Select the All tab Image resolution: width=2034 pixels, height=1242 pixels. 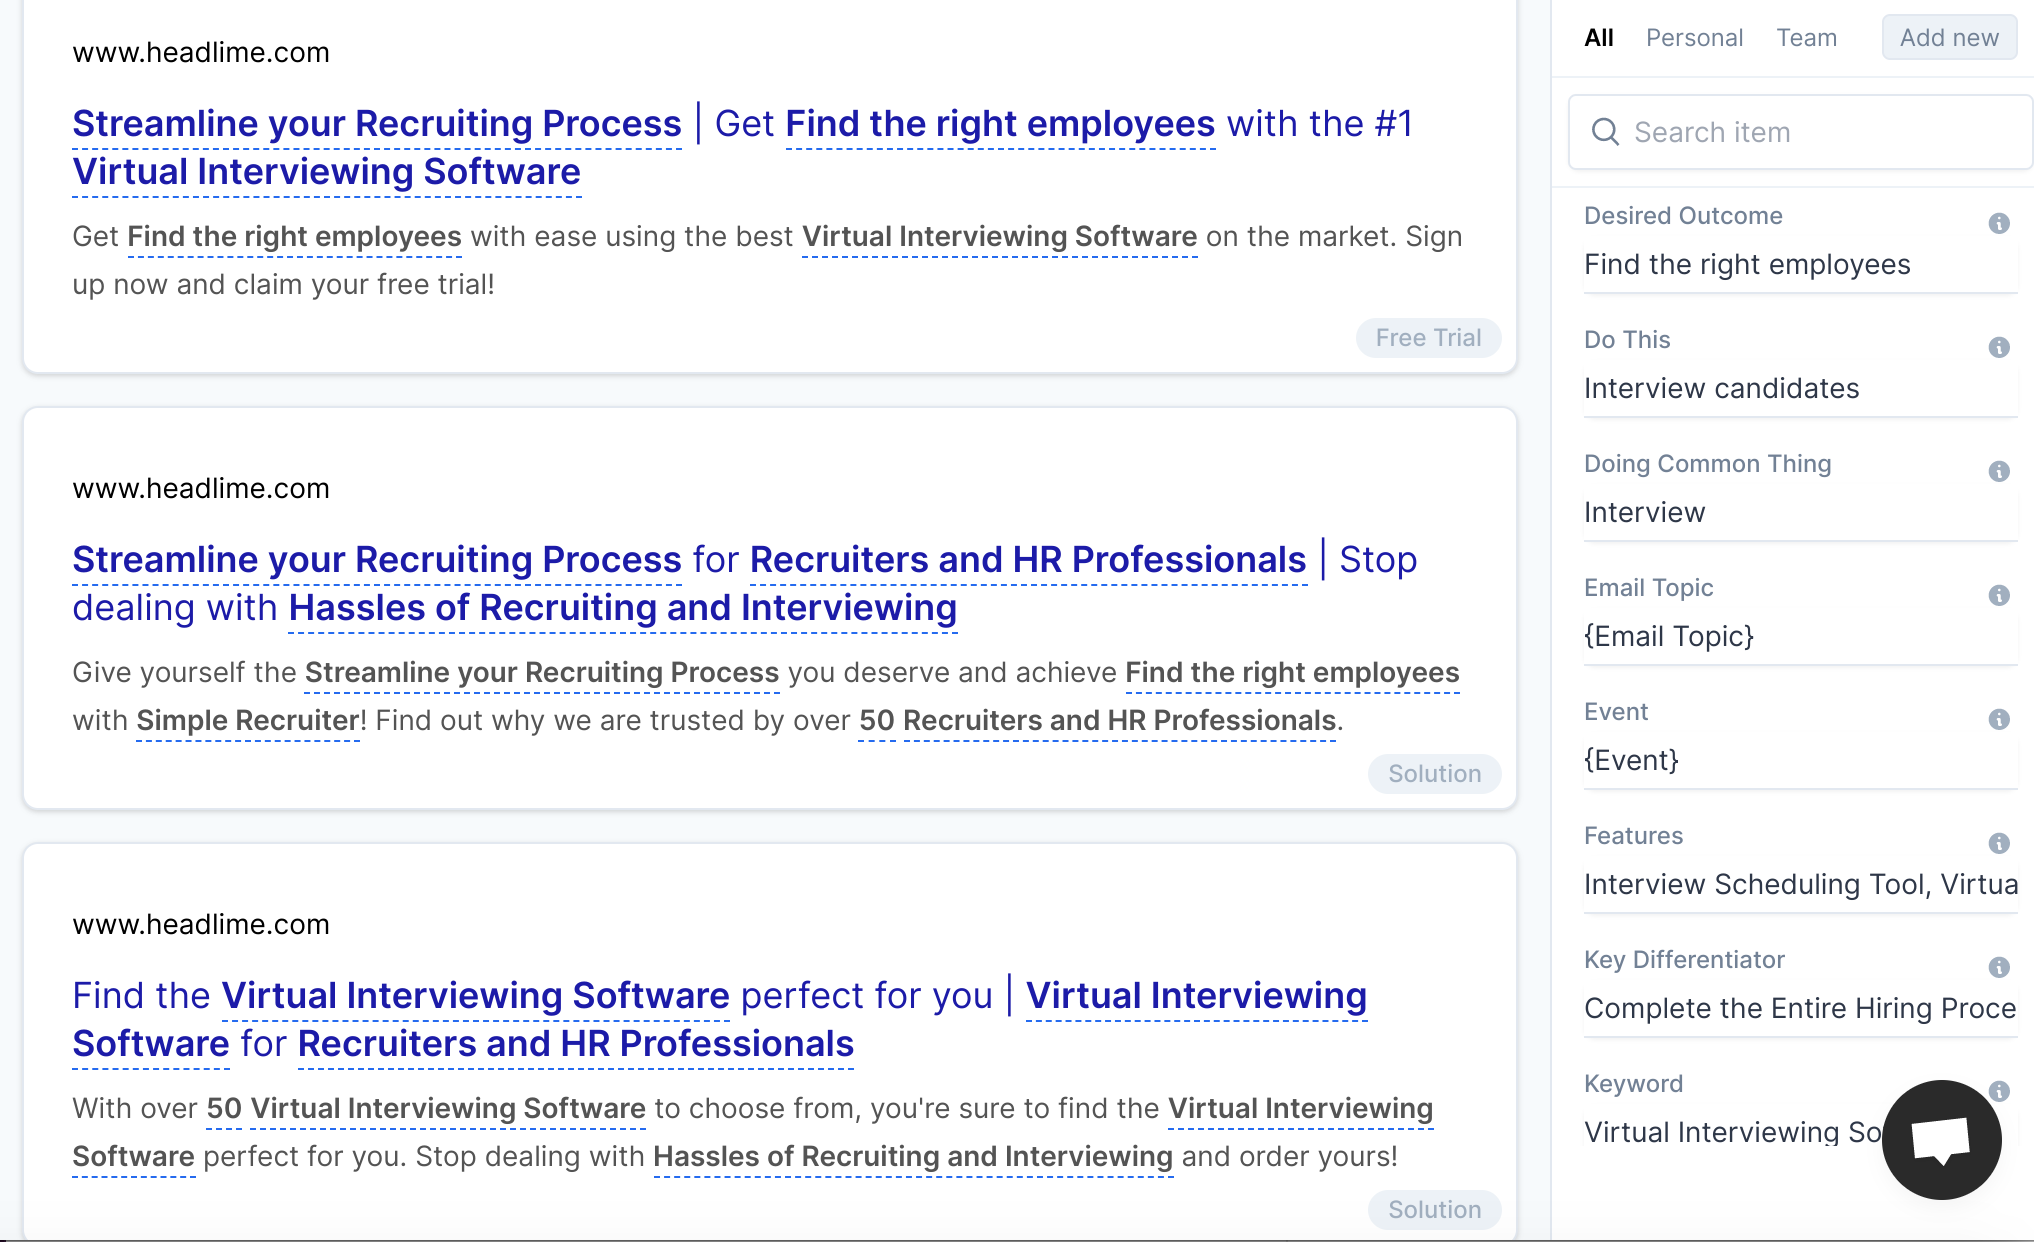[1598, 38]
